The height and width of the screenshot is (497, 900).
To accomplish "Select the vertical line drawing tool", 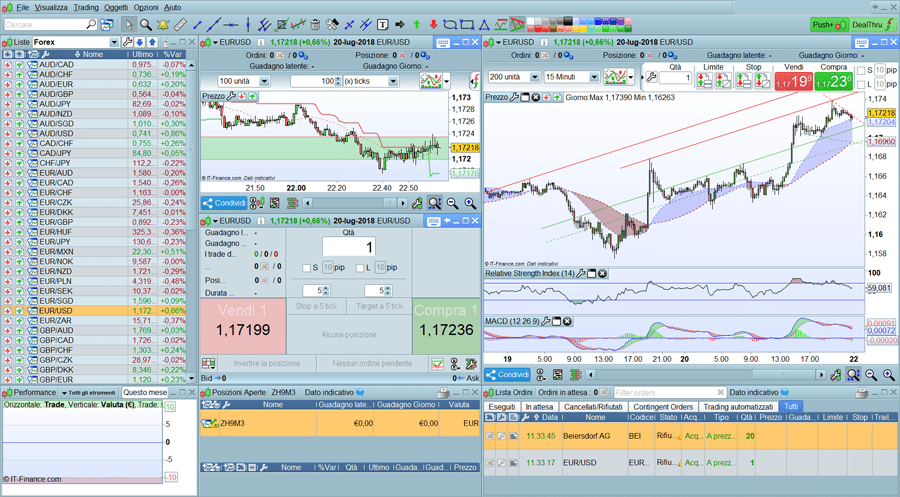I will coord(248,25).
